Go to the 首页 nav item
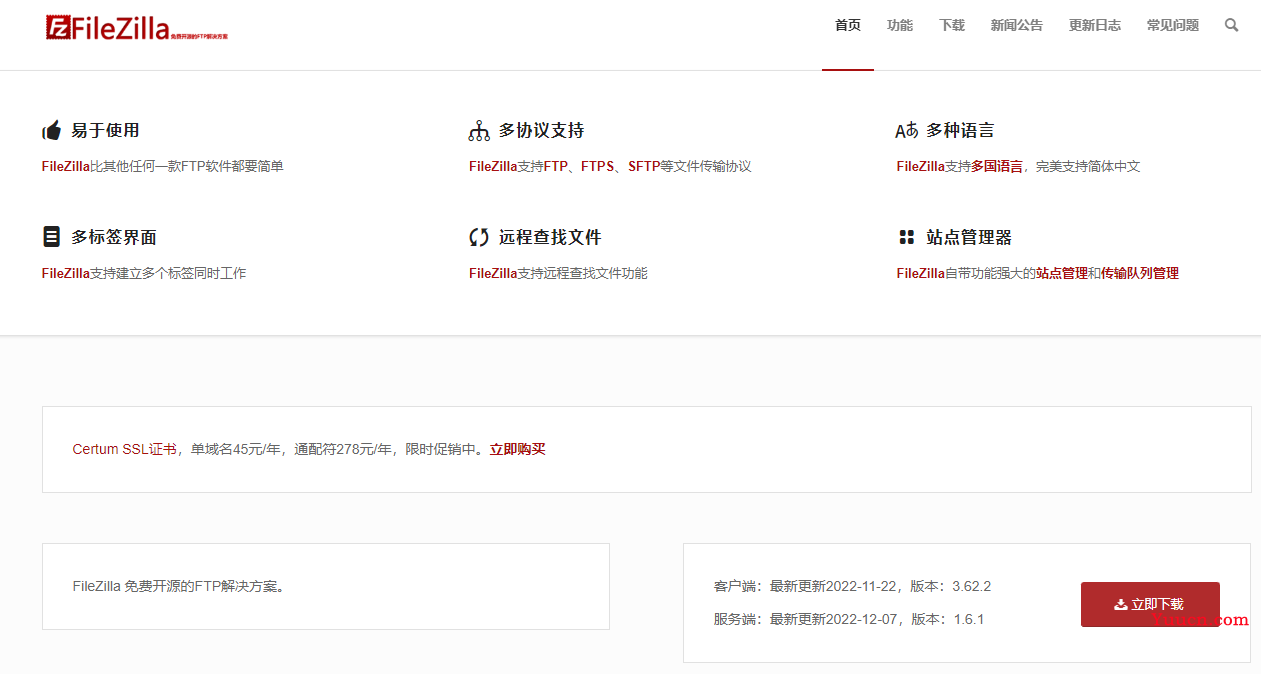1261x674 pixels. coord(848,25)
